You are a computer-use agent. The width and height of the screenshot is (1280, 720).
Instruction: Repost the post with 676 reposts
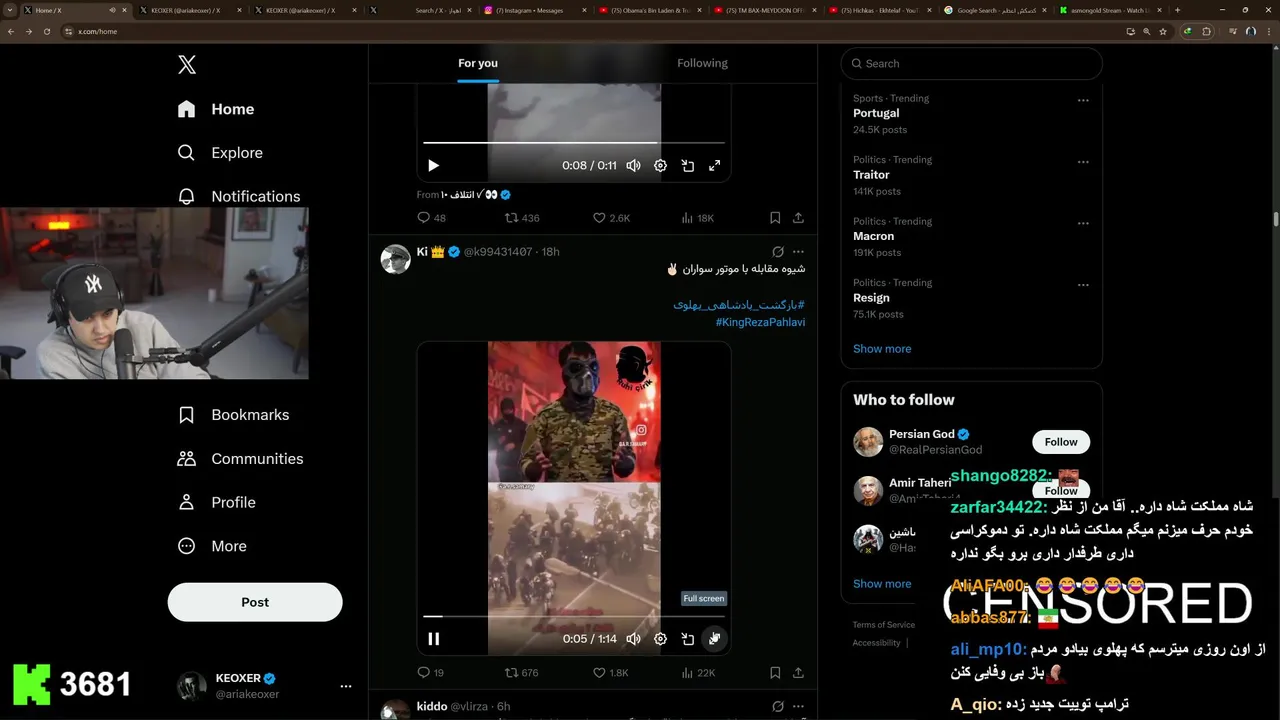click(522, 673)
